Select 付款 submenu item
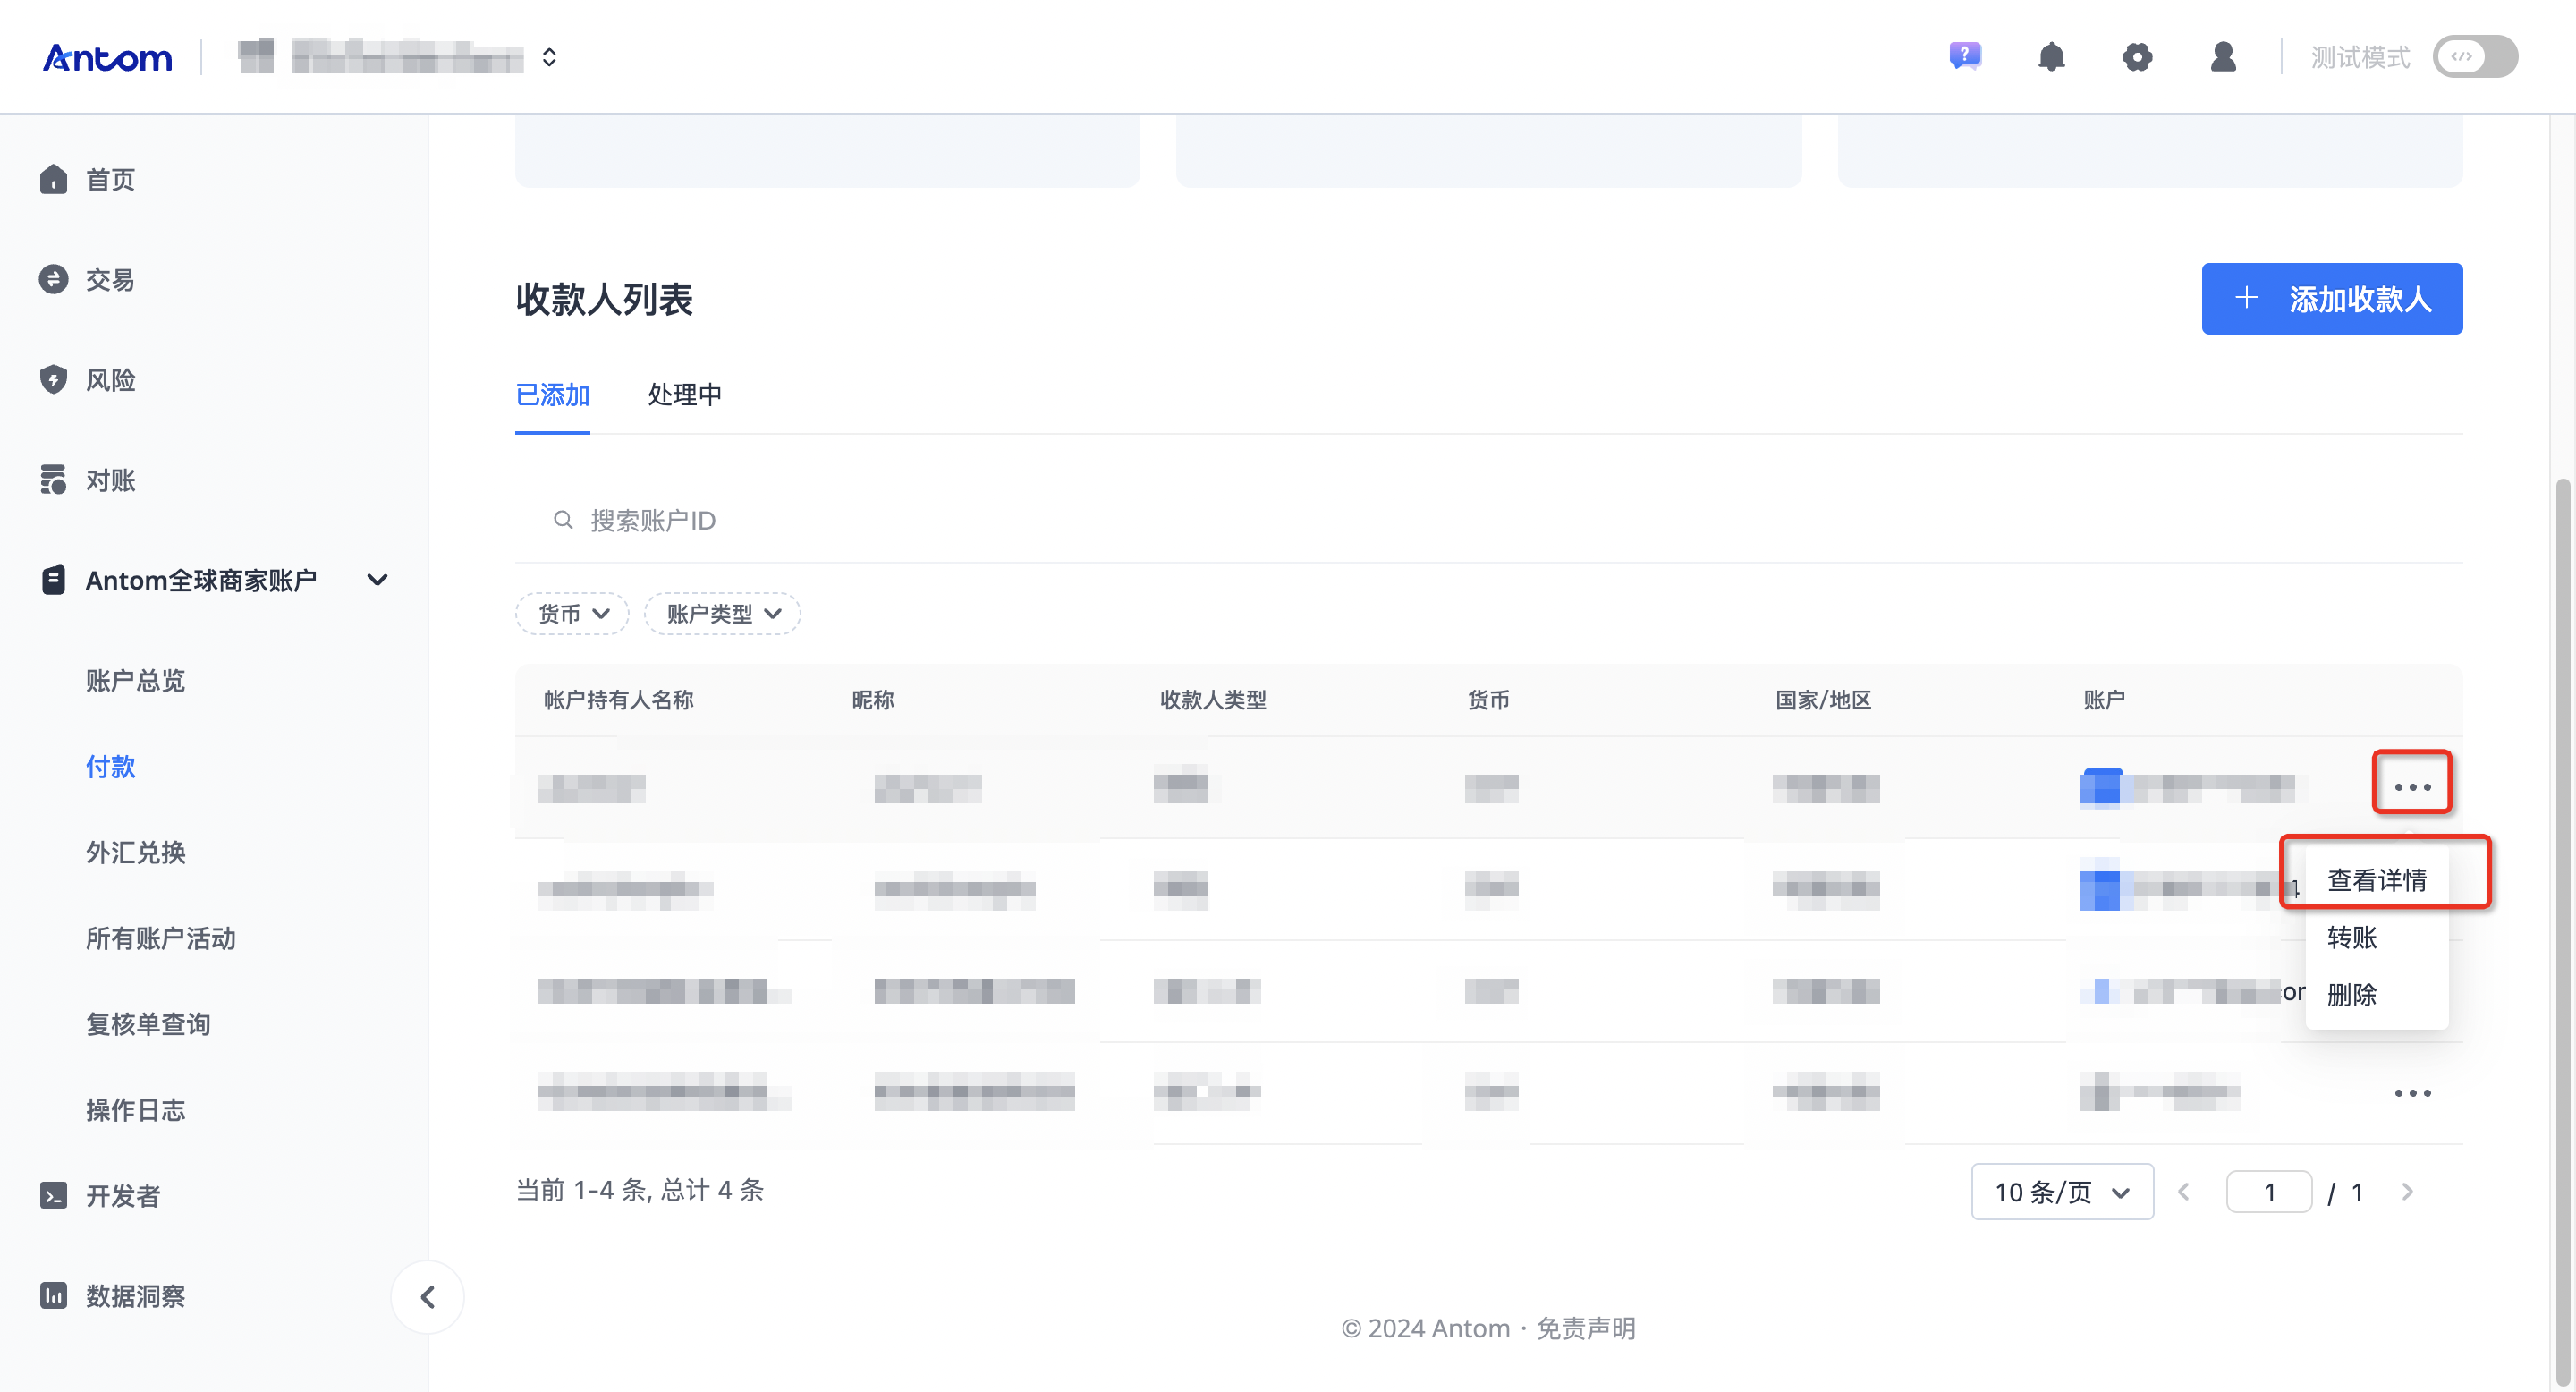The width and height of the screenshot is (2576, 1392). click(x=110, y=767)
